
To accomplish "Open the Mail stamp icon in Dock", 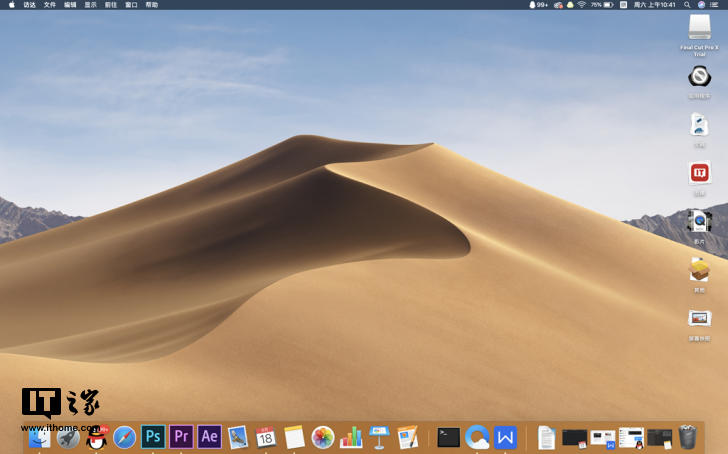I will [238, 437].
